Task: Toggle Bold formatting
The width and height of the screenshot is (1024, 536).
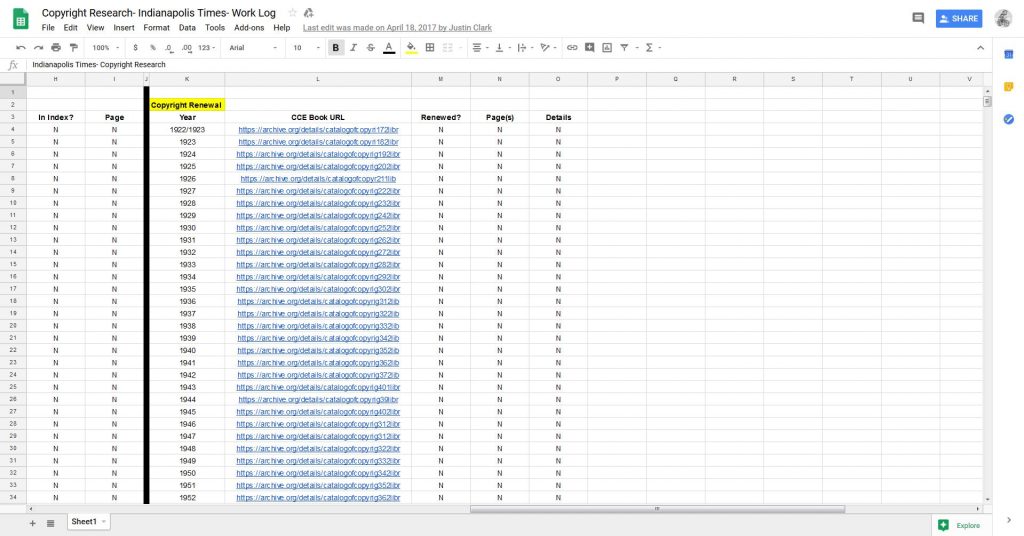Action: 336,48
